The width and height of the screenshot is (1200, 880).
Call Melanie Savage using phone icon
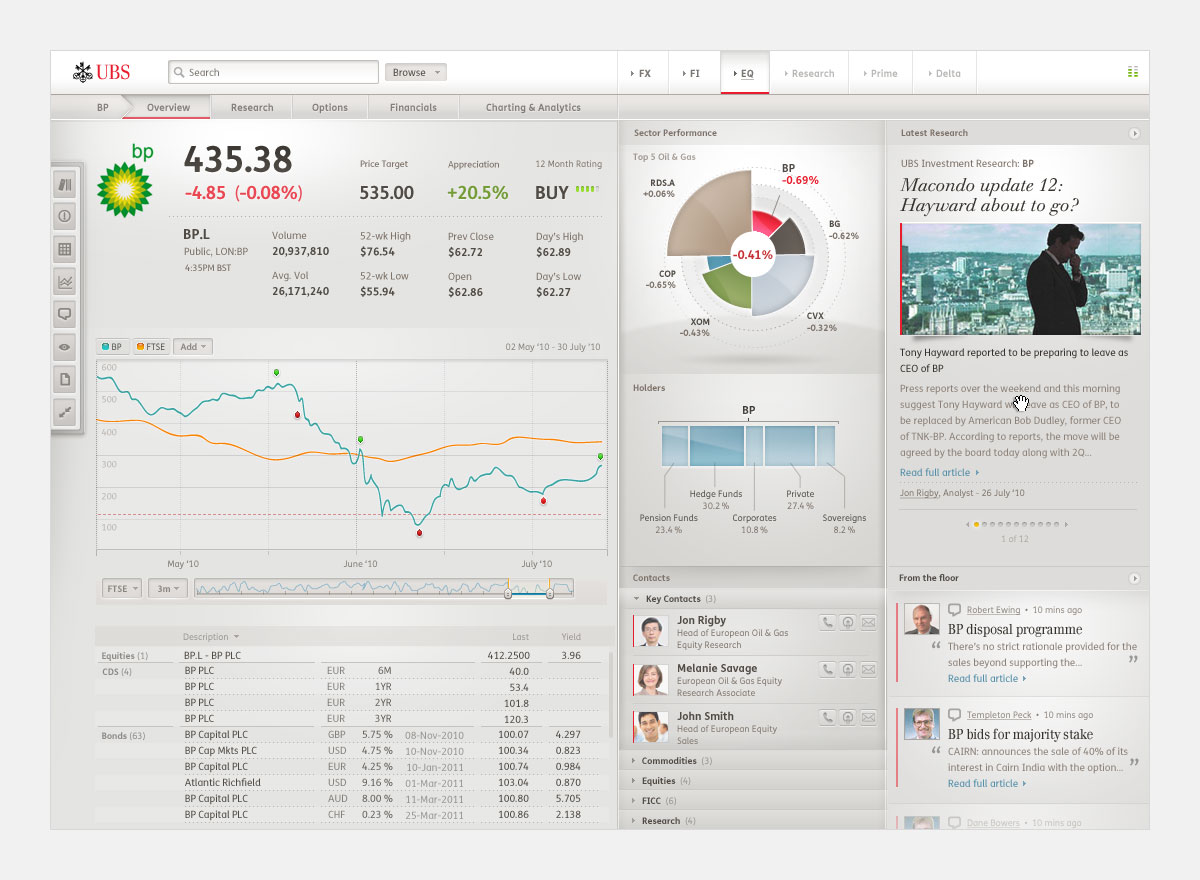click(x=827, y=670)
